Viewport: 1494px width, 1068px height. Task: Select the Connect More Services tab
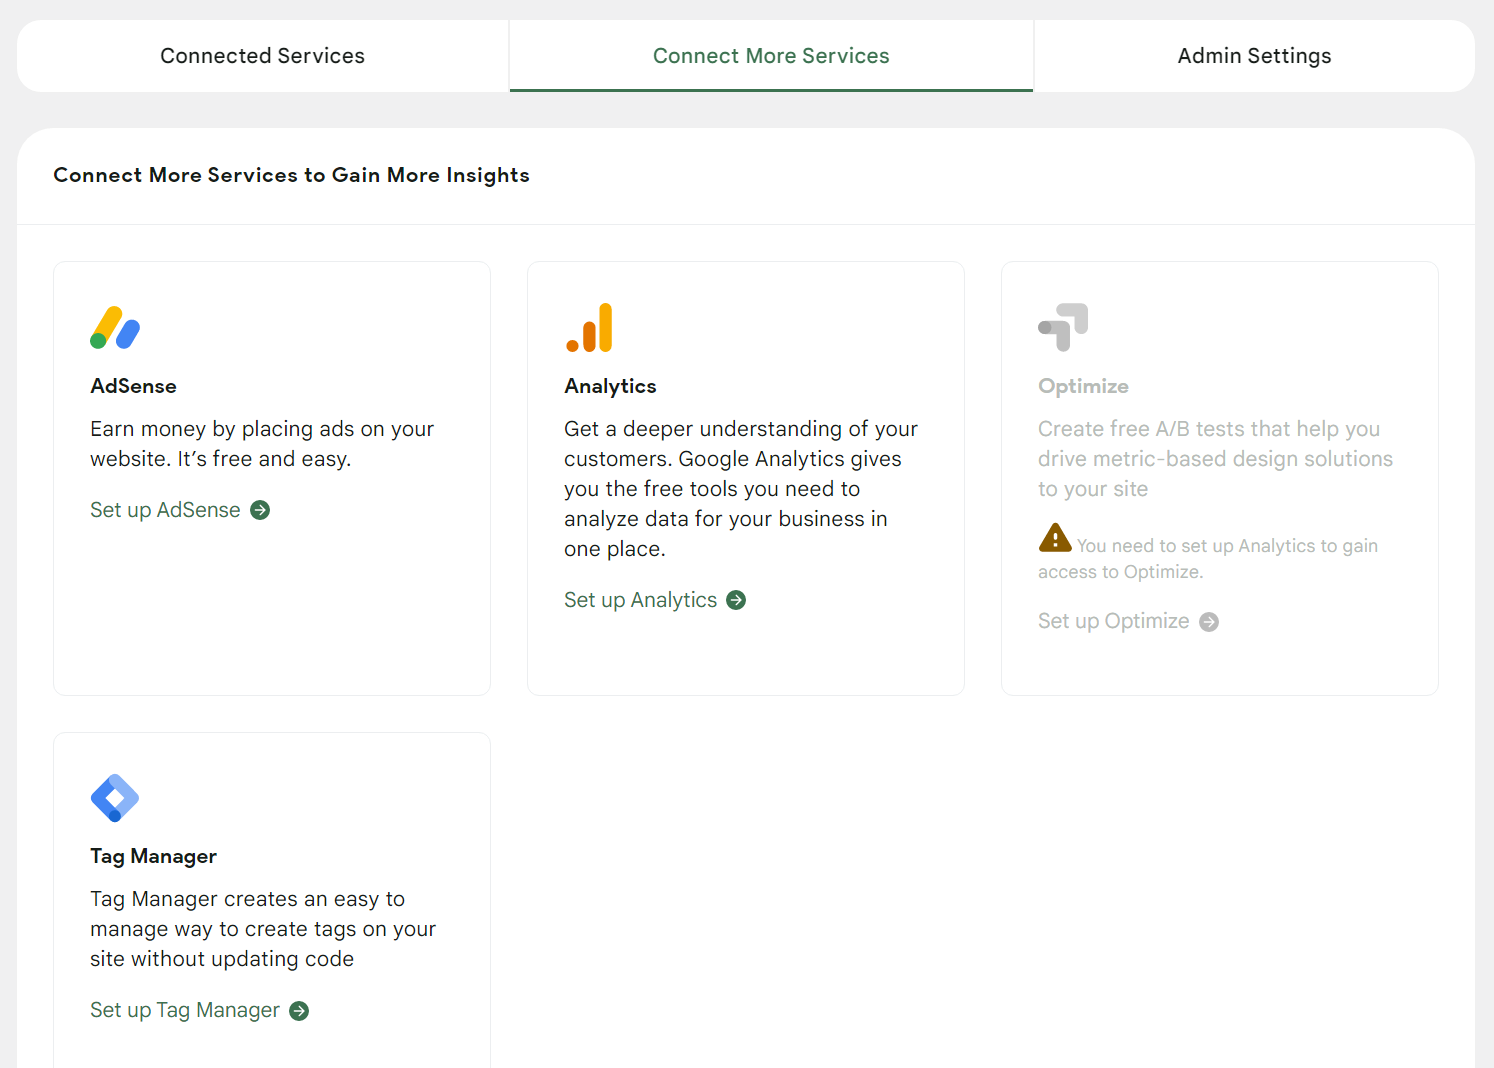click(x=771, y=56)
